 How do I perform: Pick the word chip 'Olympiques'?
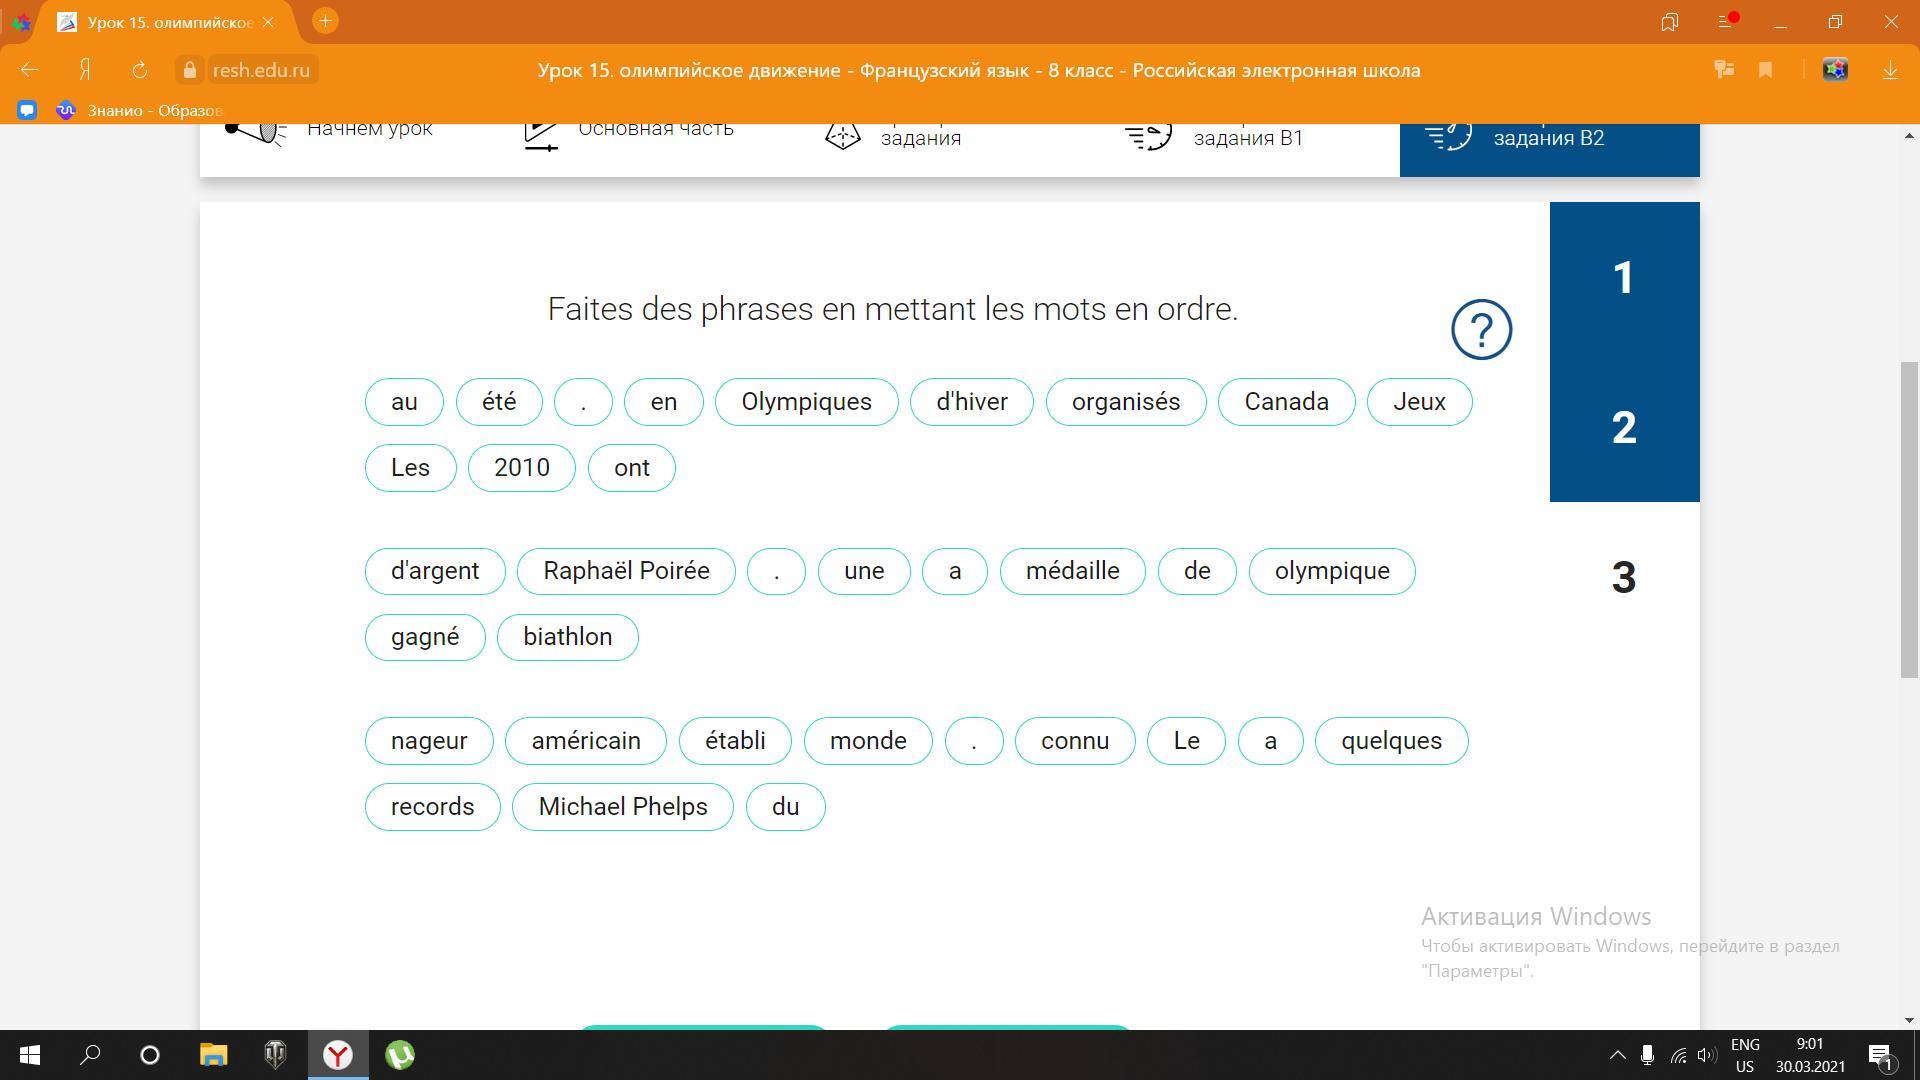(x=806, y=402)
